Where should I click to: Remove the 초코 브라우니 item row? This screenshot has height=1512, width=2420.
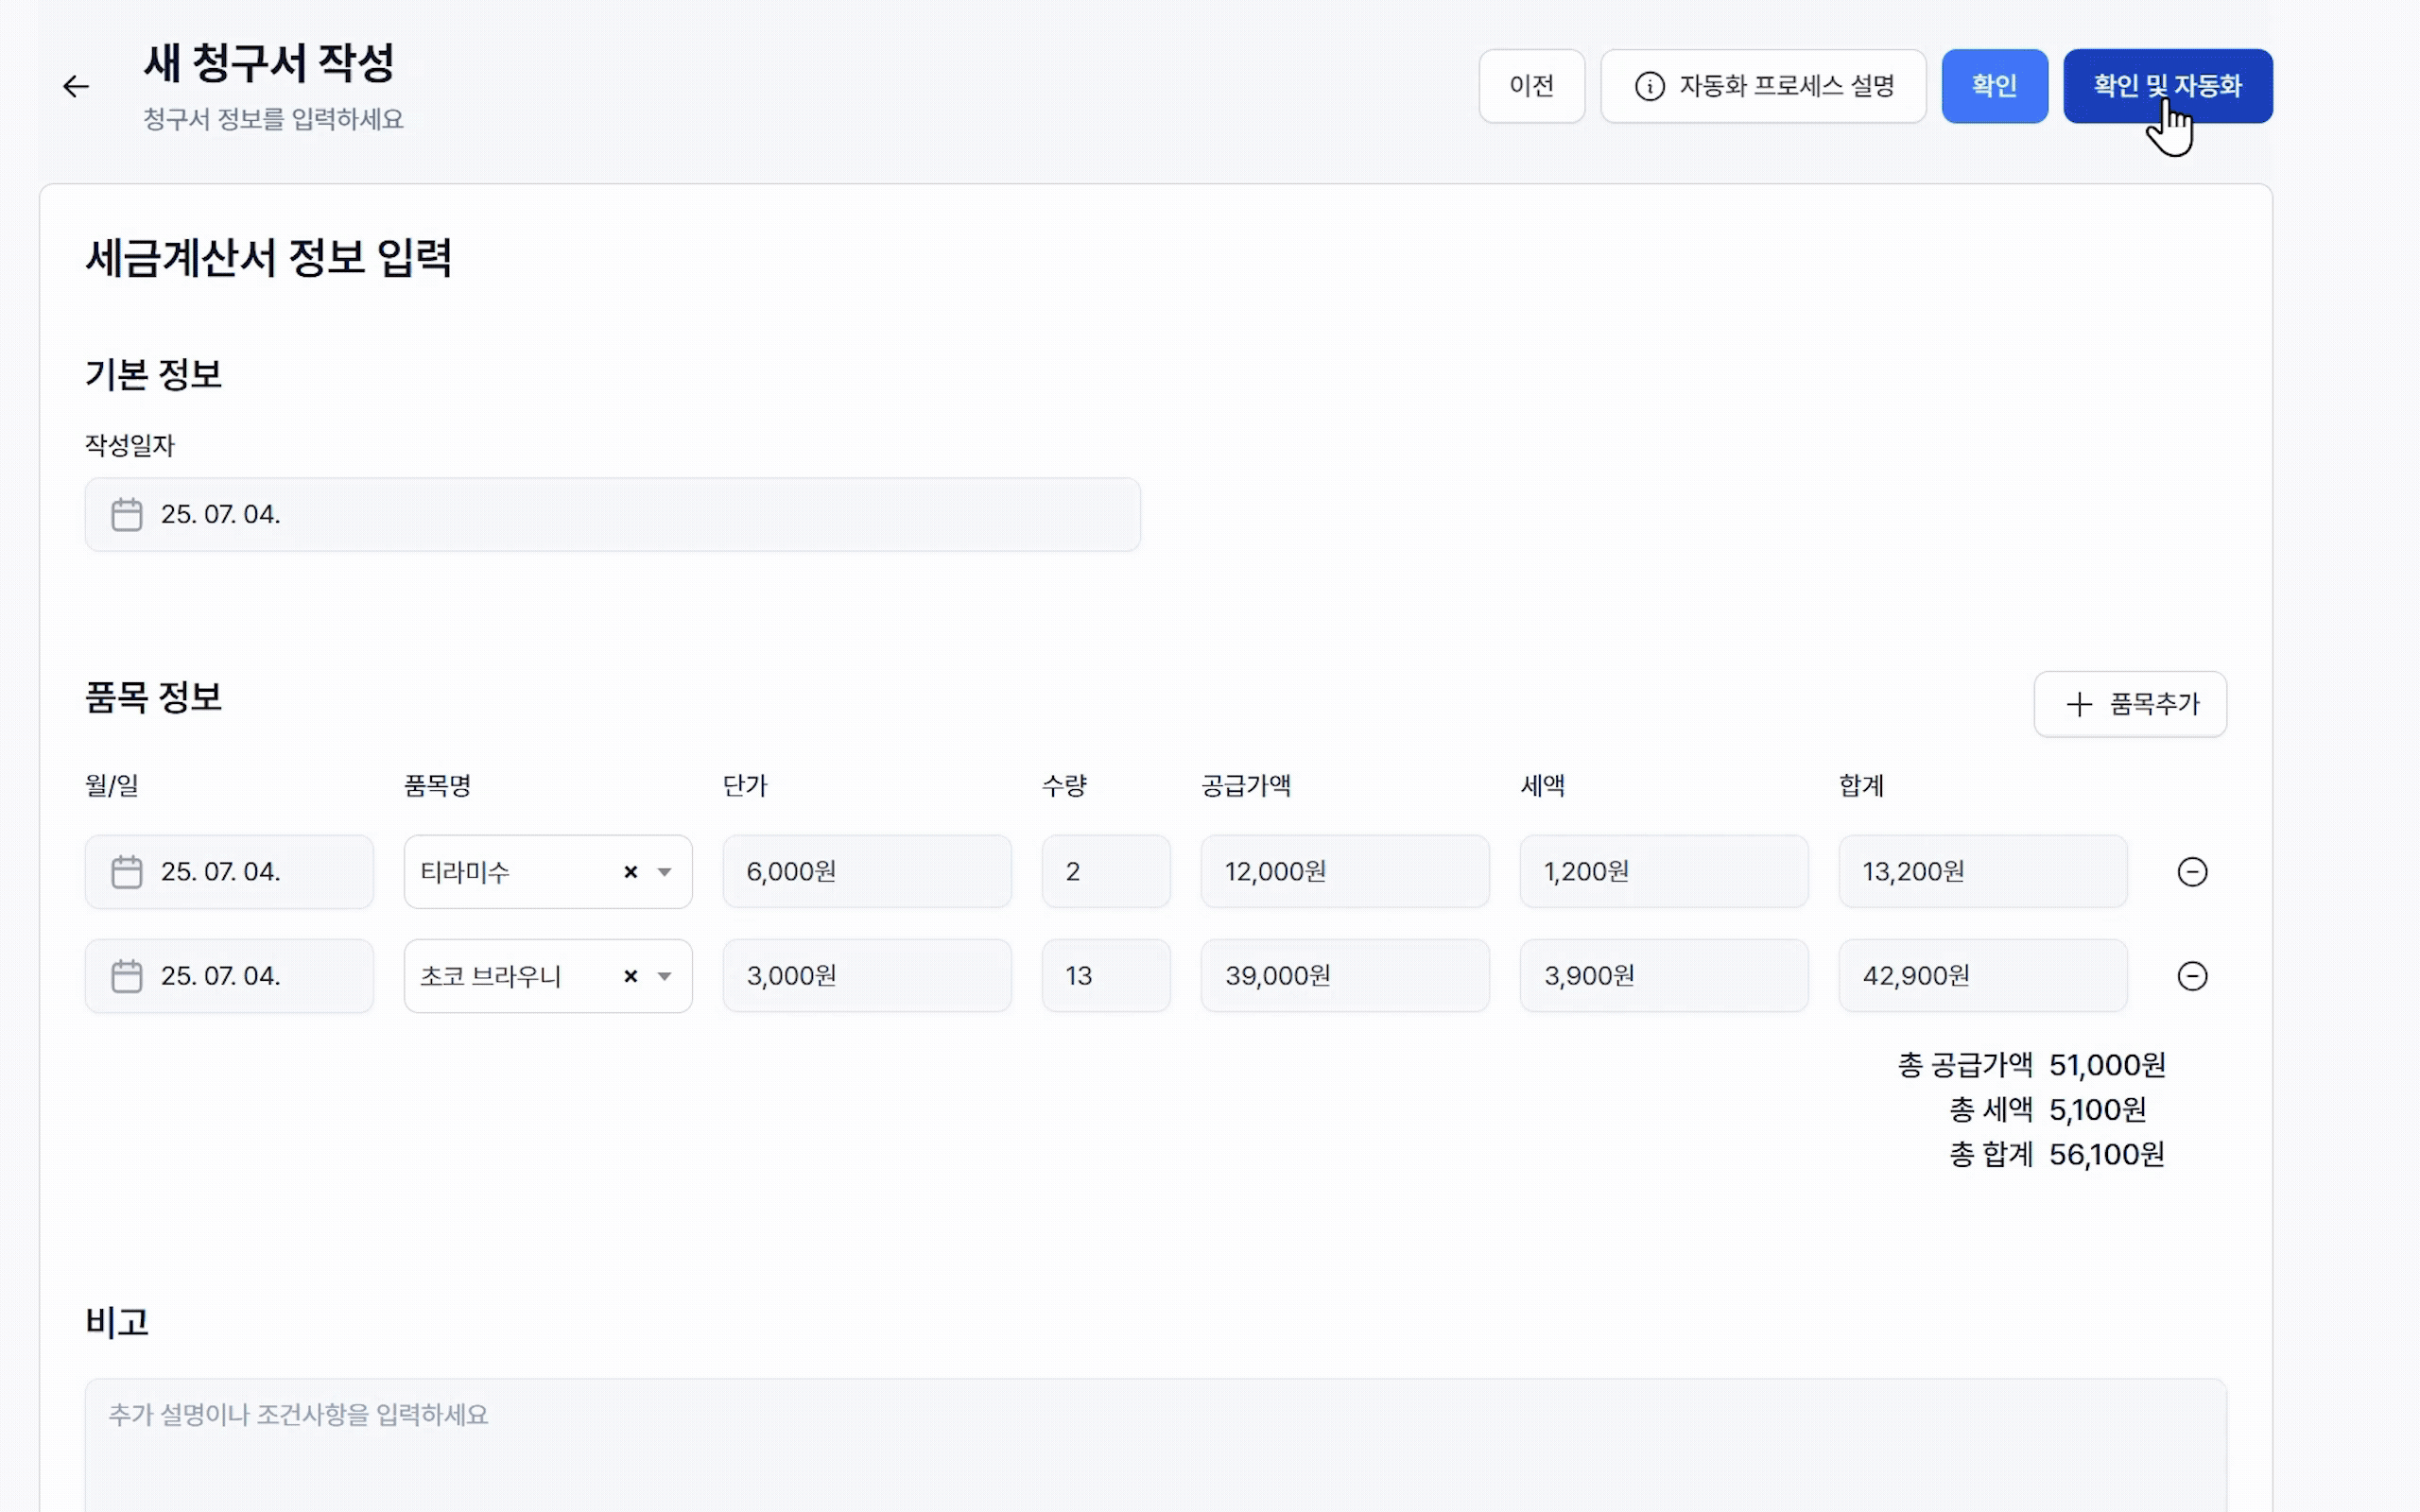tap(2191, 976)
